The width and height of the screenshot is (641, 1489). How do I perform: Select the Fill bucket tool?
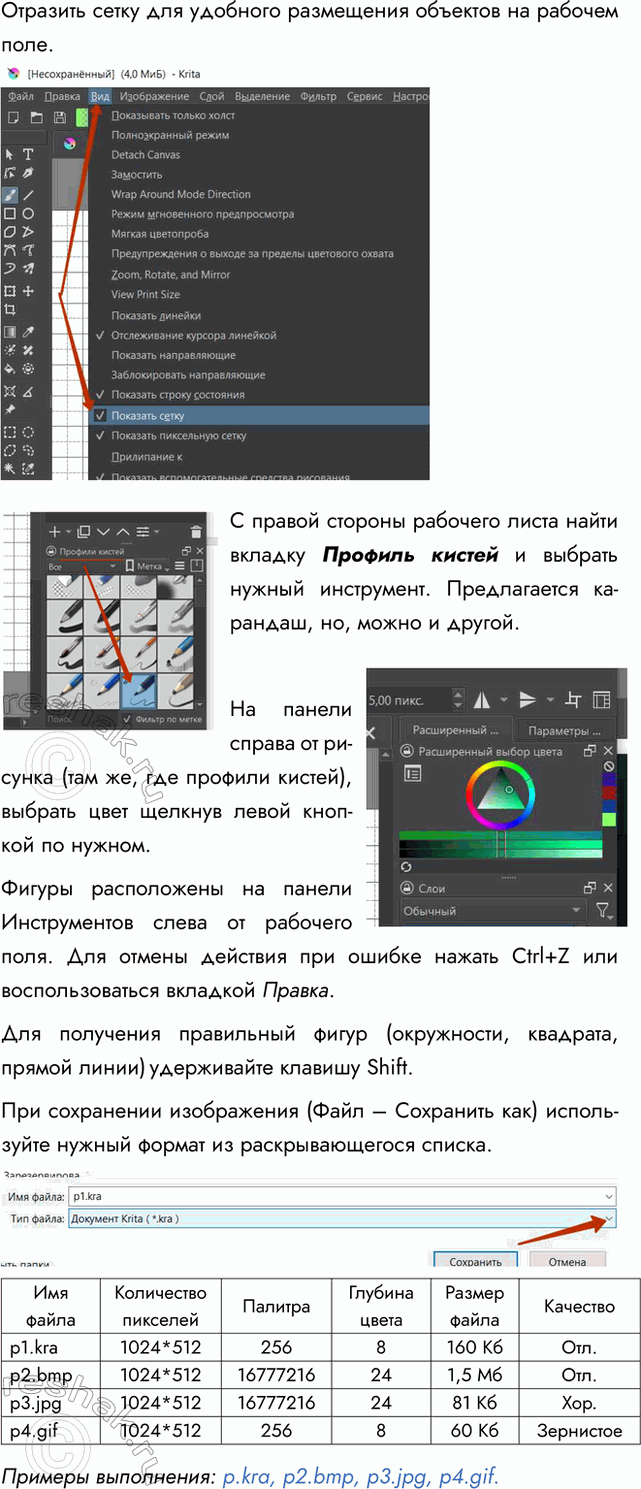tap(10, 369)
